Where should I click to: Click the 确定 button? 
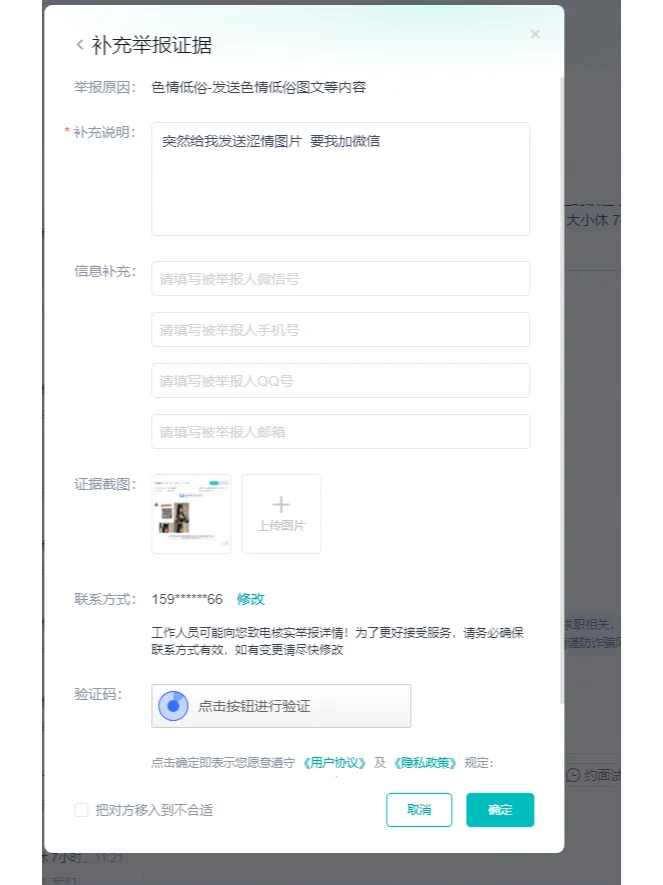(x=500, y=810)
